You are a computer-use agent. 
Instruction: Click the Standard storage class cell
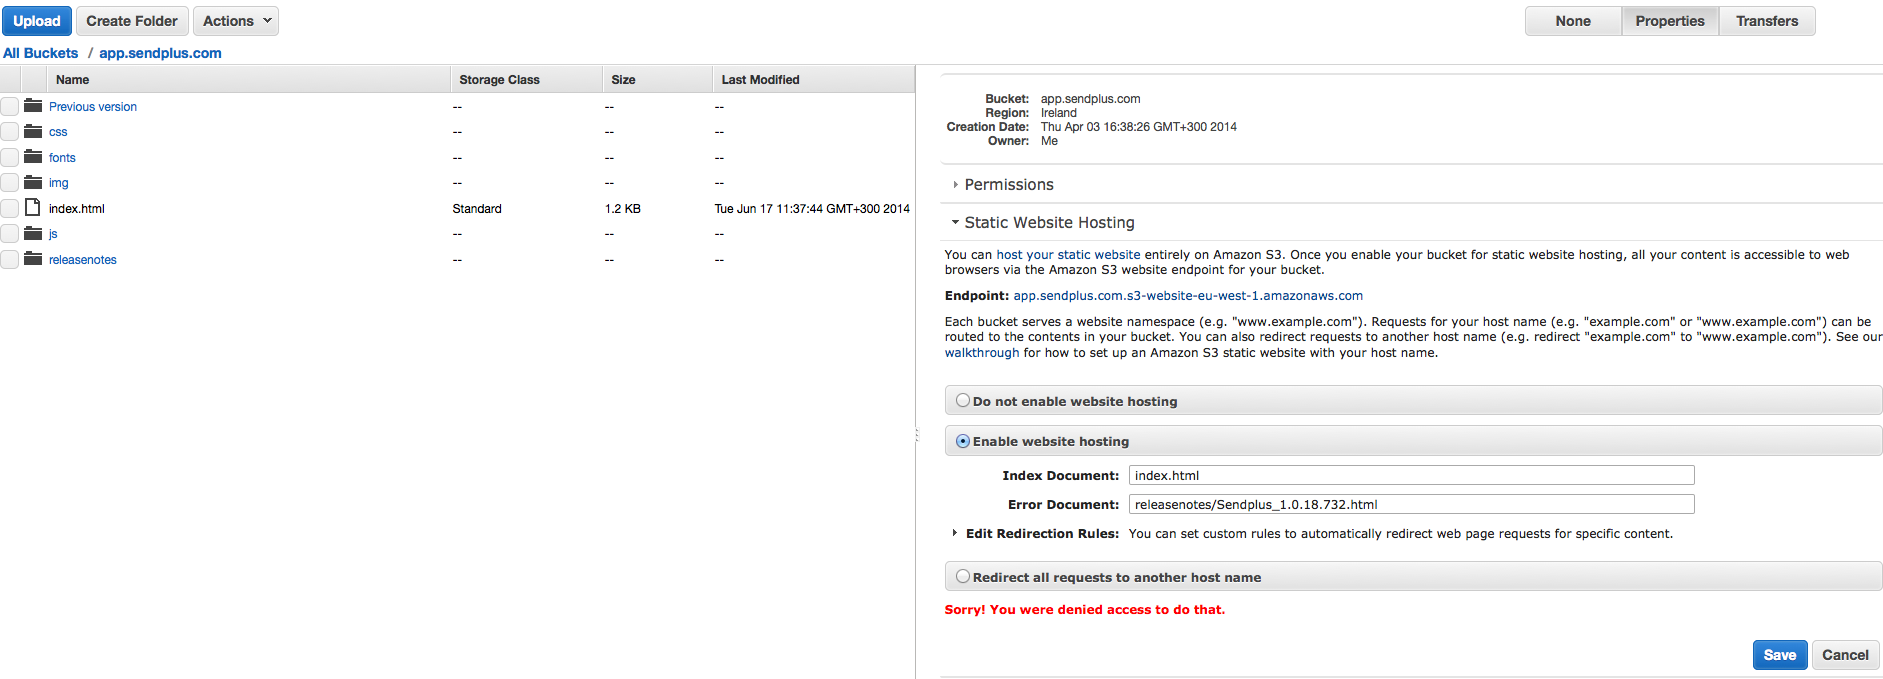pos(477,209)
